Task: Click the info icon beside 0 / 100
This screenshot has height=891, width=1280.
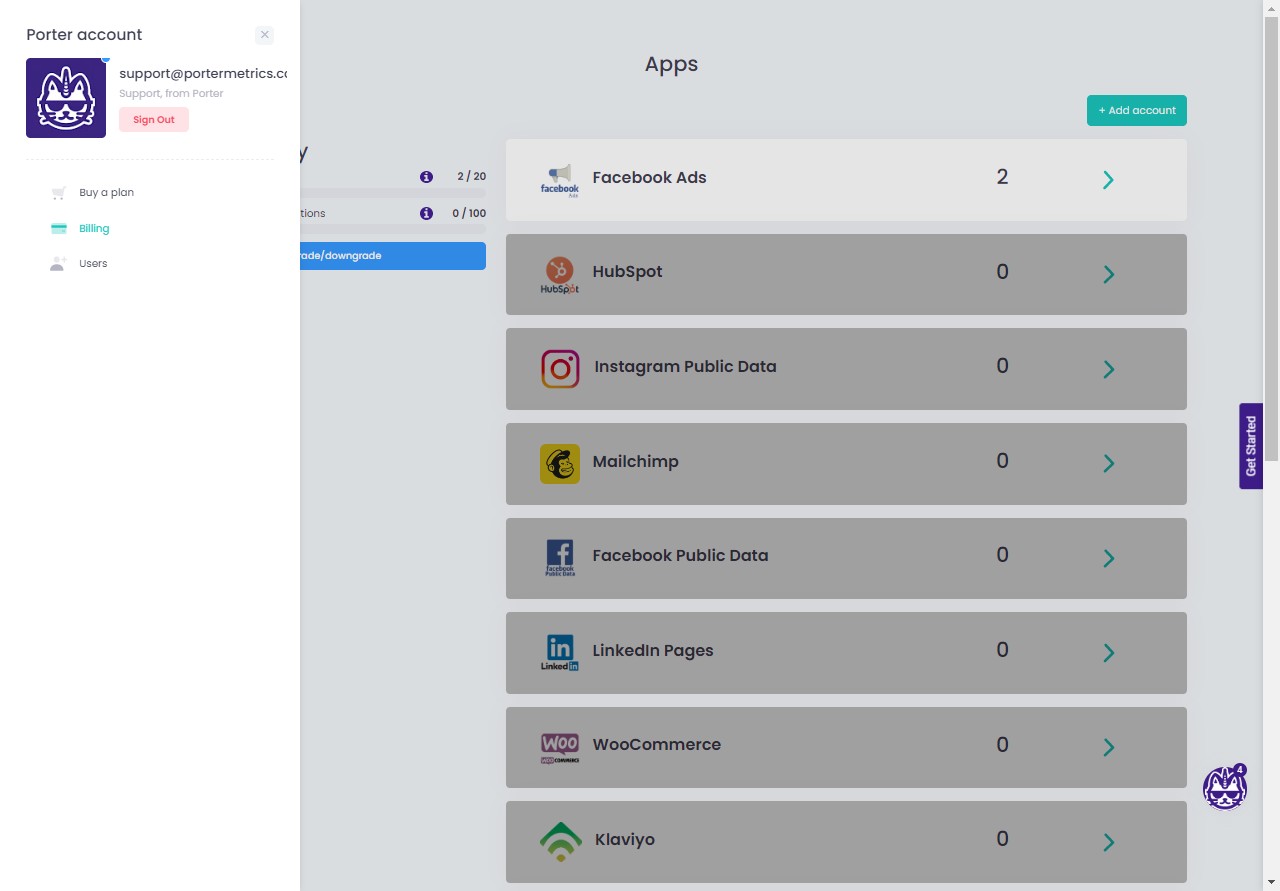Action: pos(427,214)
